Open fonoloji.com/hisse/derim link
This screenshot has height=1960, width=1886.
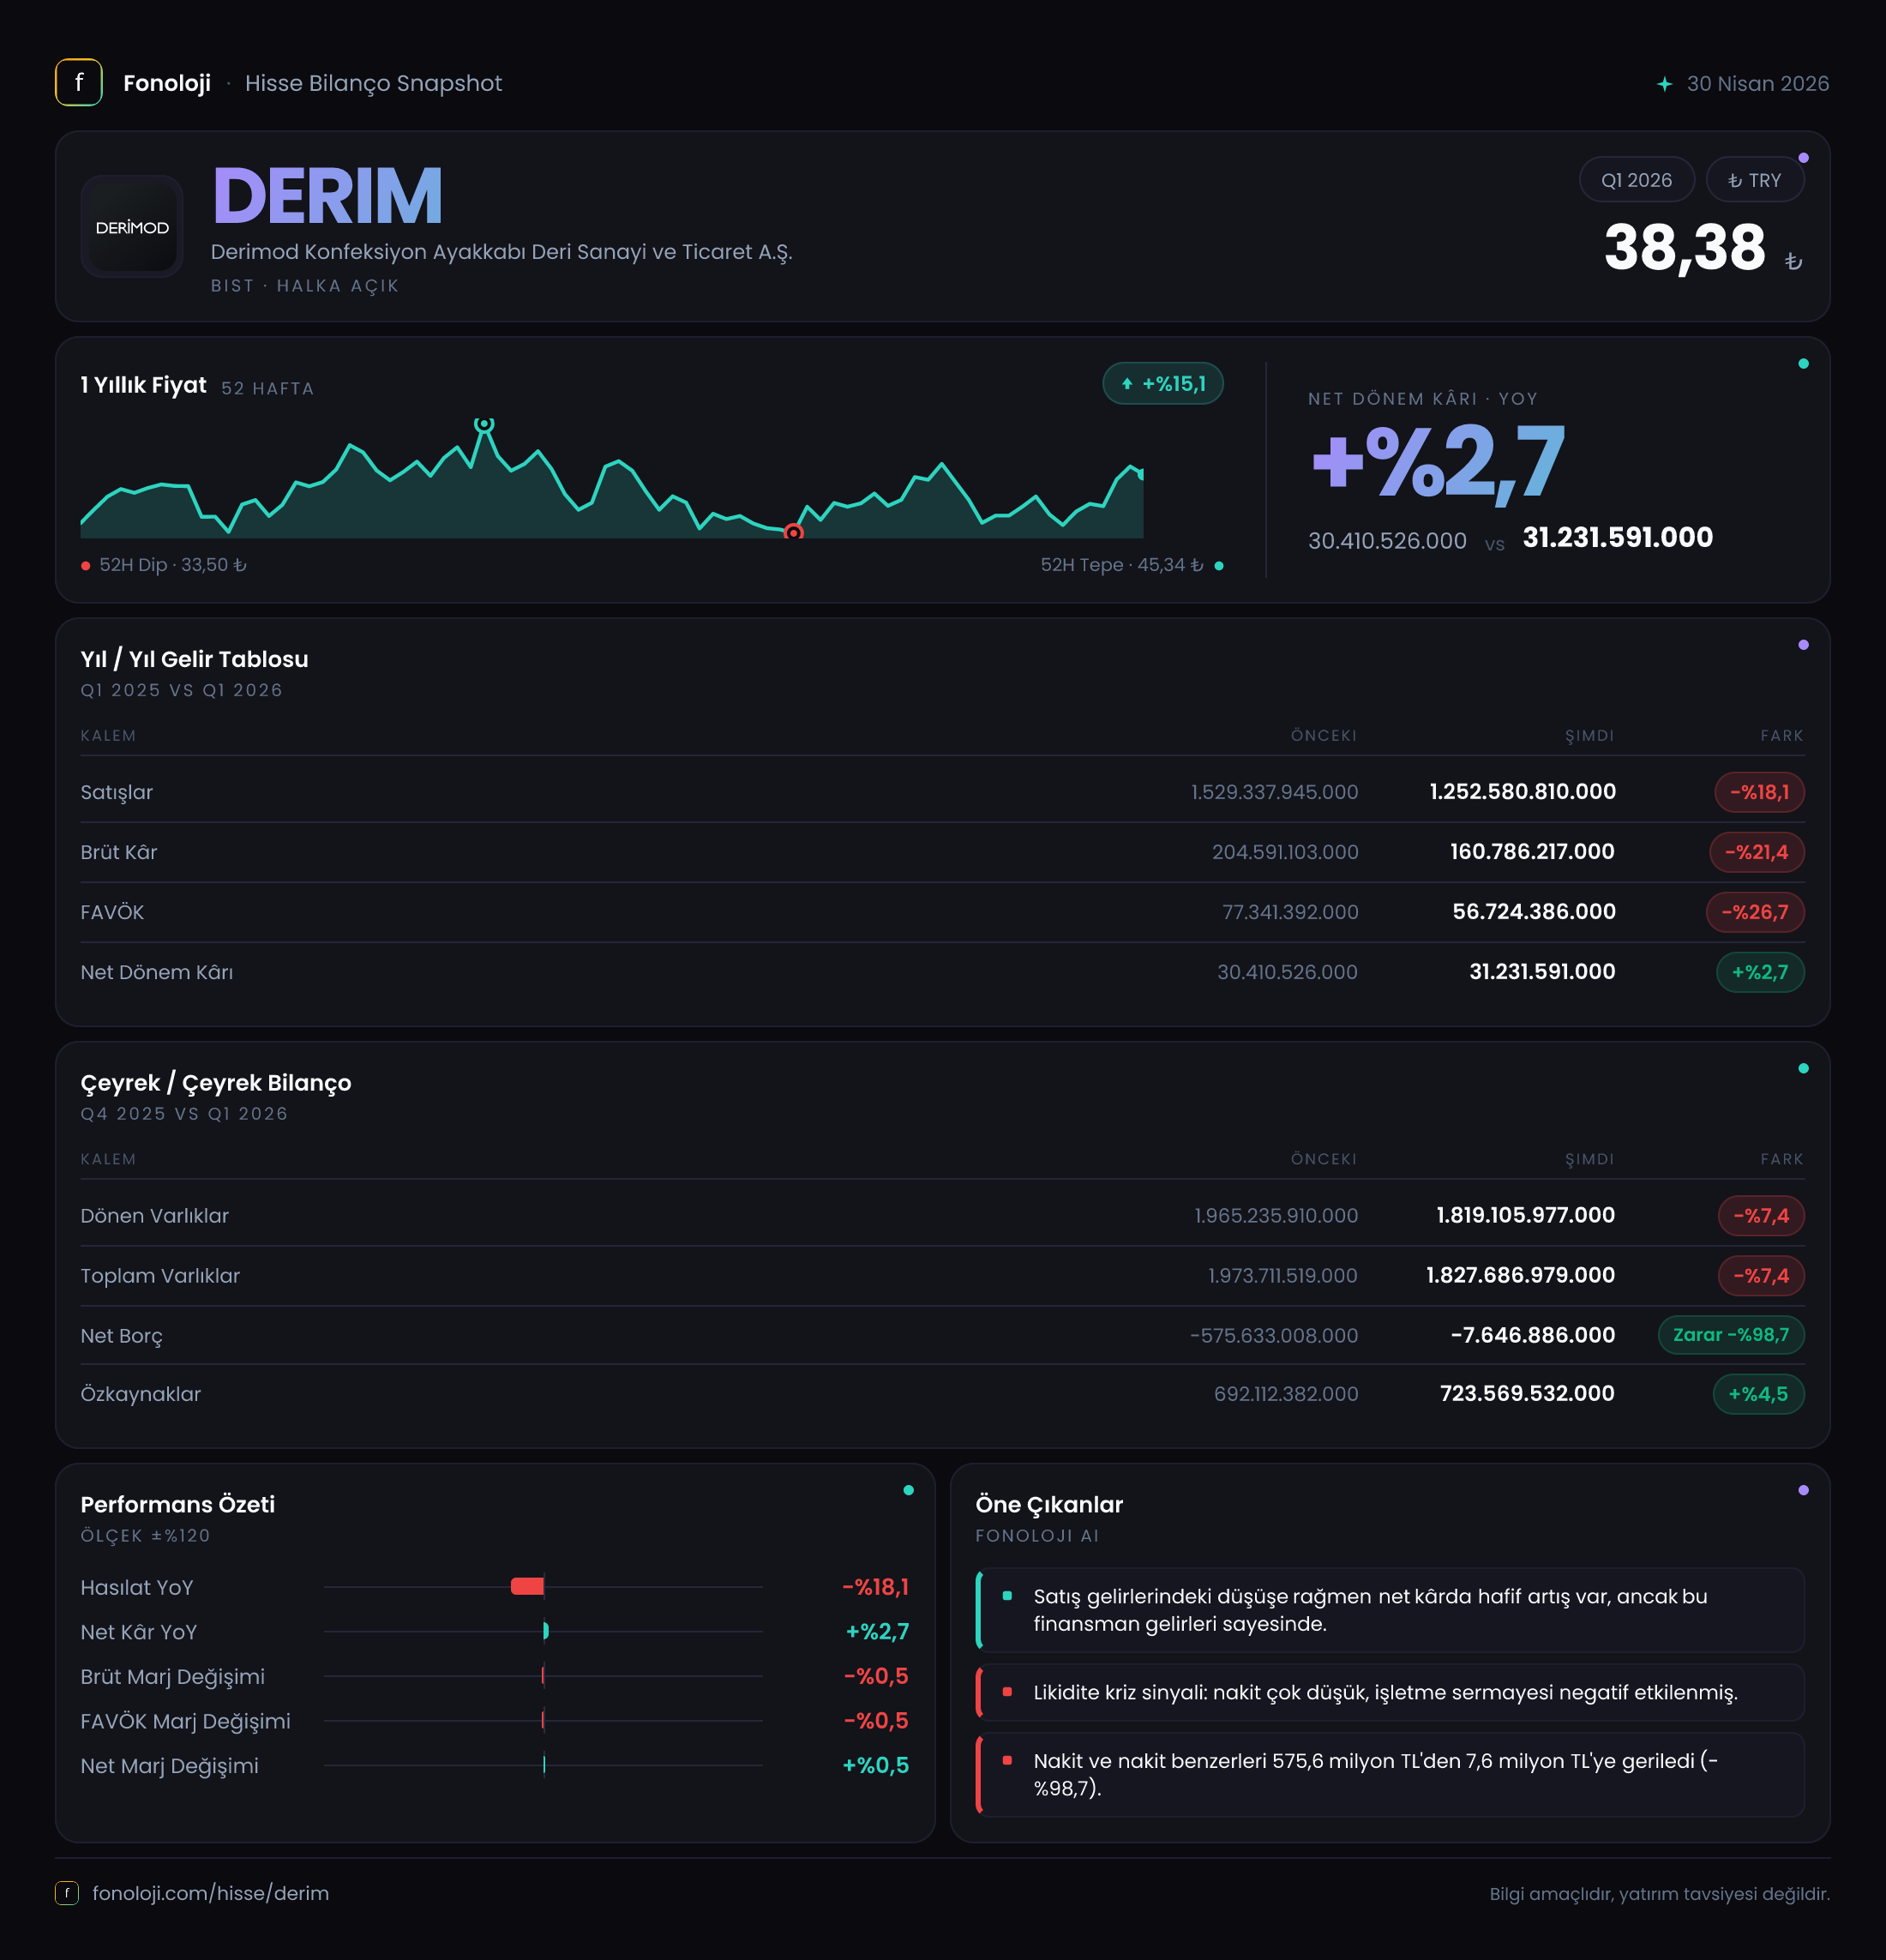click(x=211, y=1893)
